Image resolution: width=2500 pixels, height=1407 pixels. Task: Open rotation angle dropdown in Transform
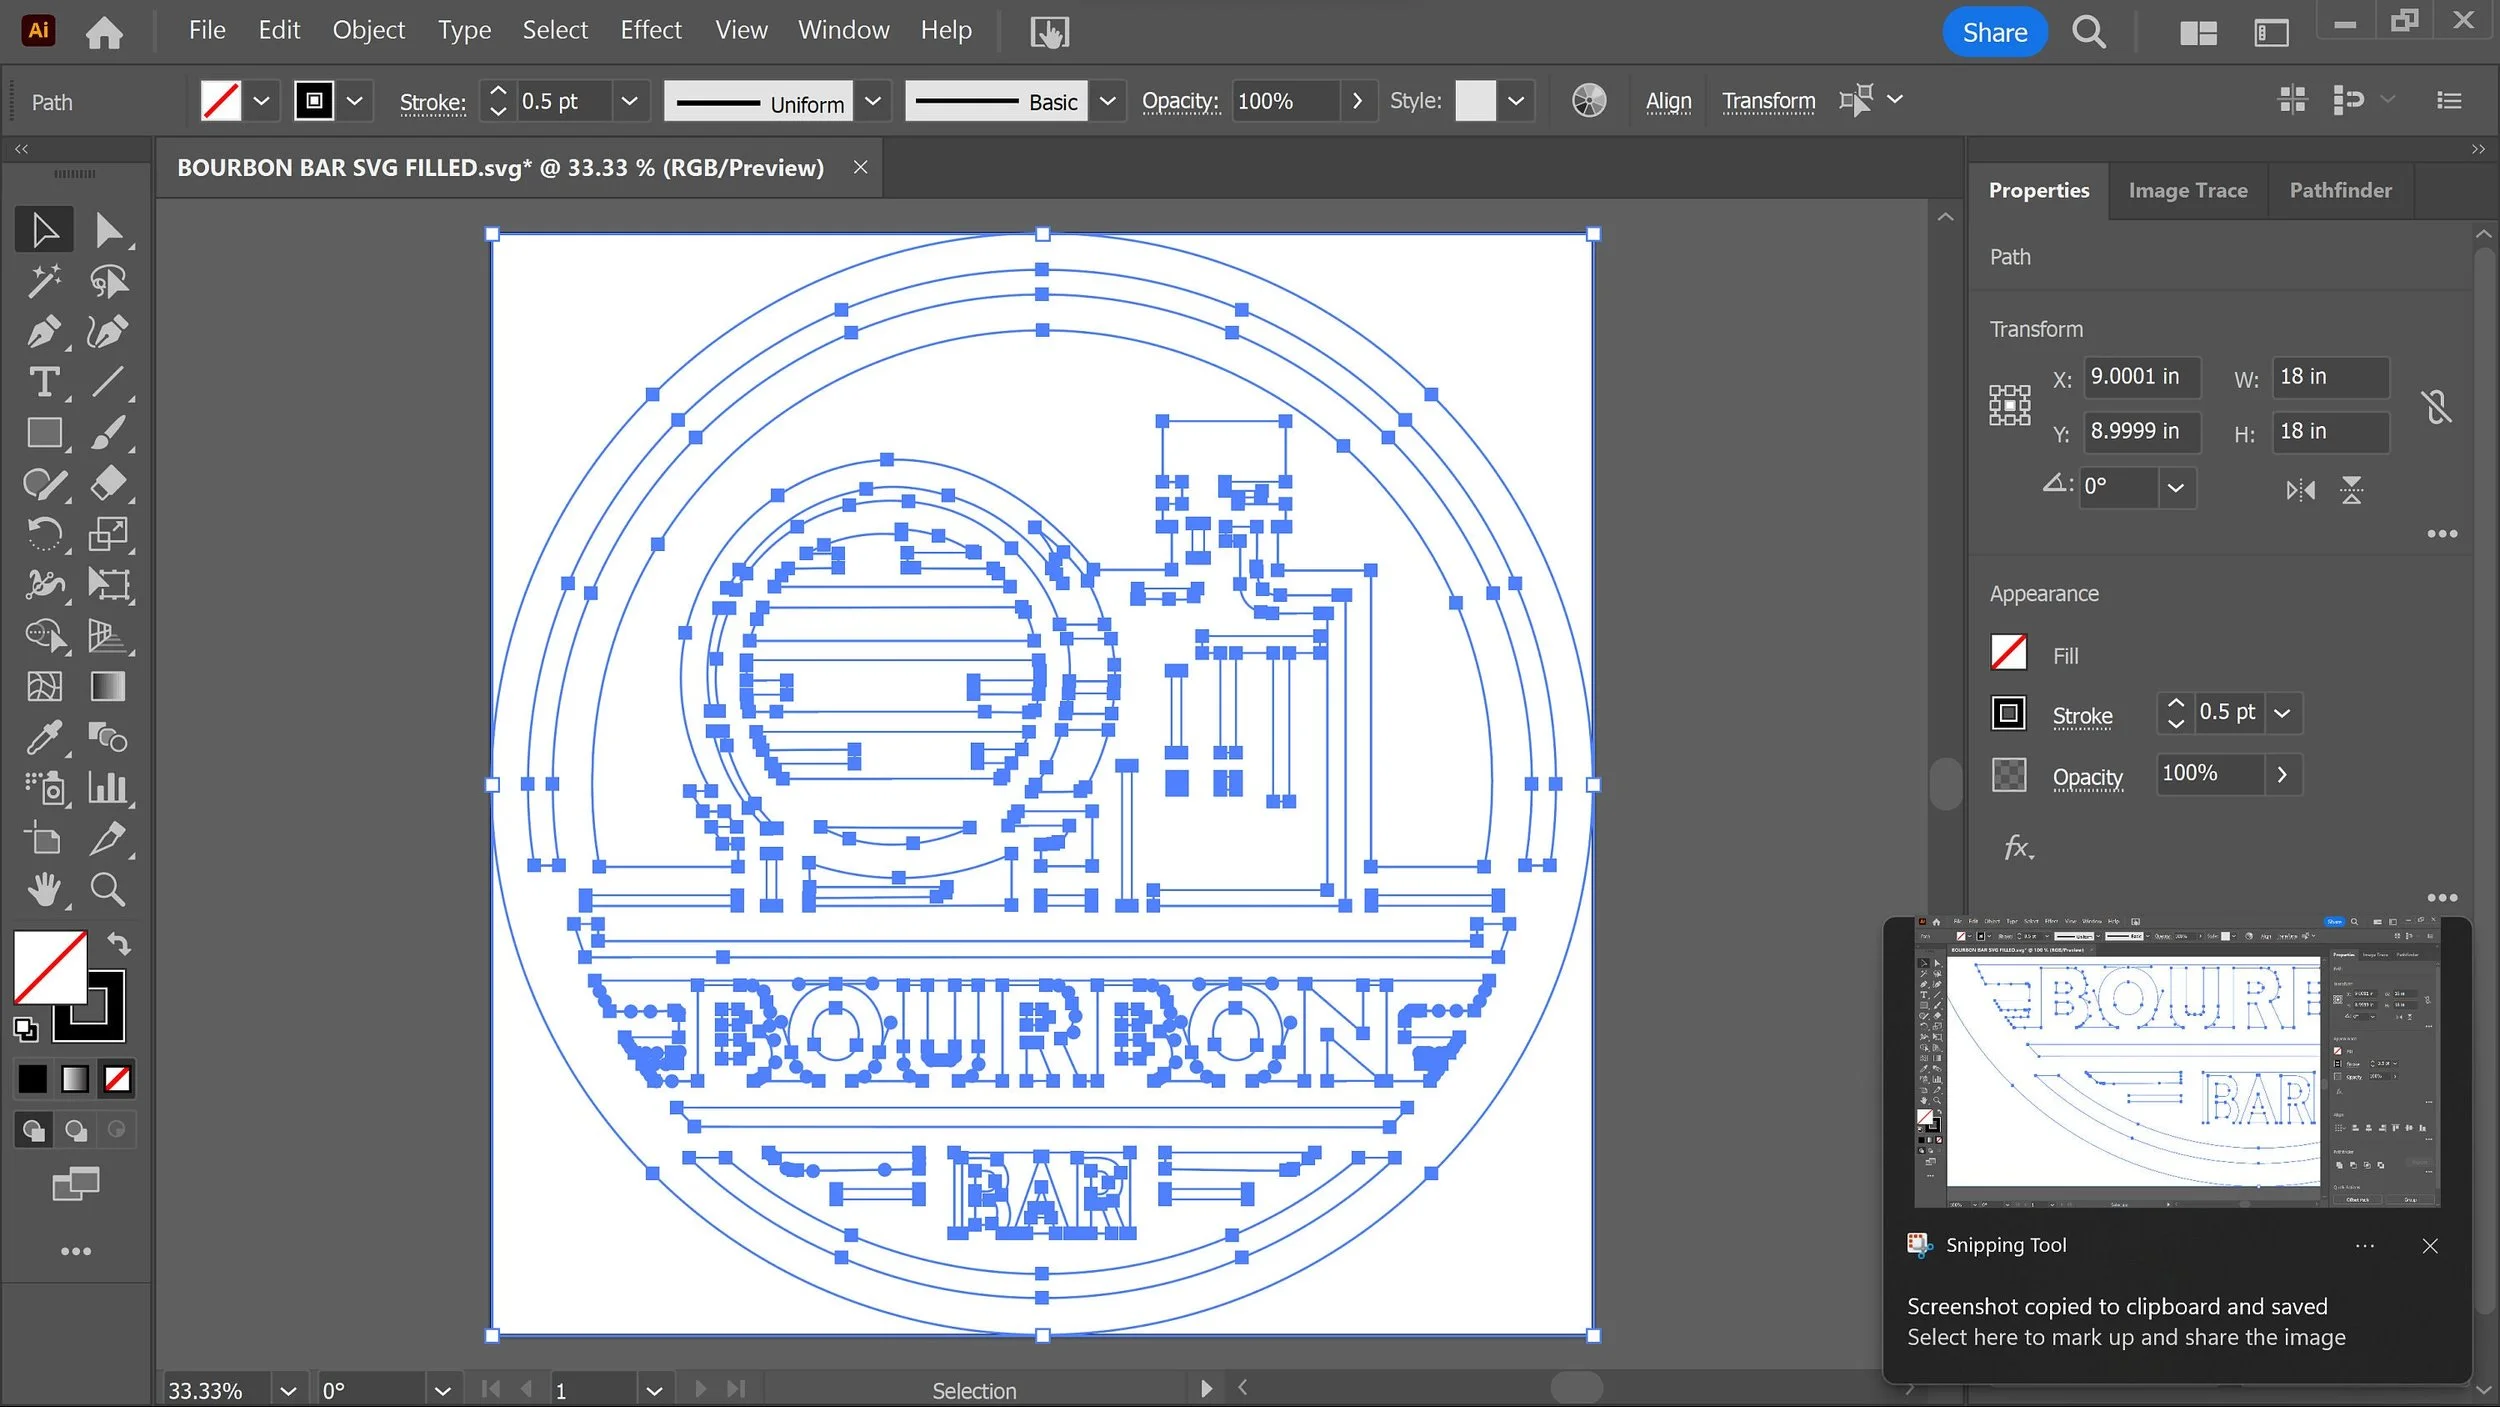coord(2176,488)
